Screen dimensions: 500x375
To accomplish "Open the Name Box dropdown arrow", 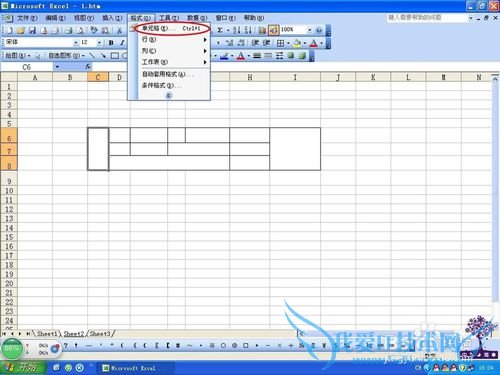I will [57, 67].
